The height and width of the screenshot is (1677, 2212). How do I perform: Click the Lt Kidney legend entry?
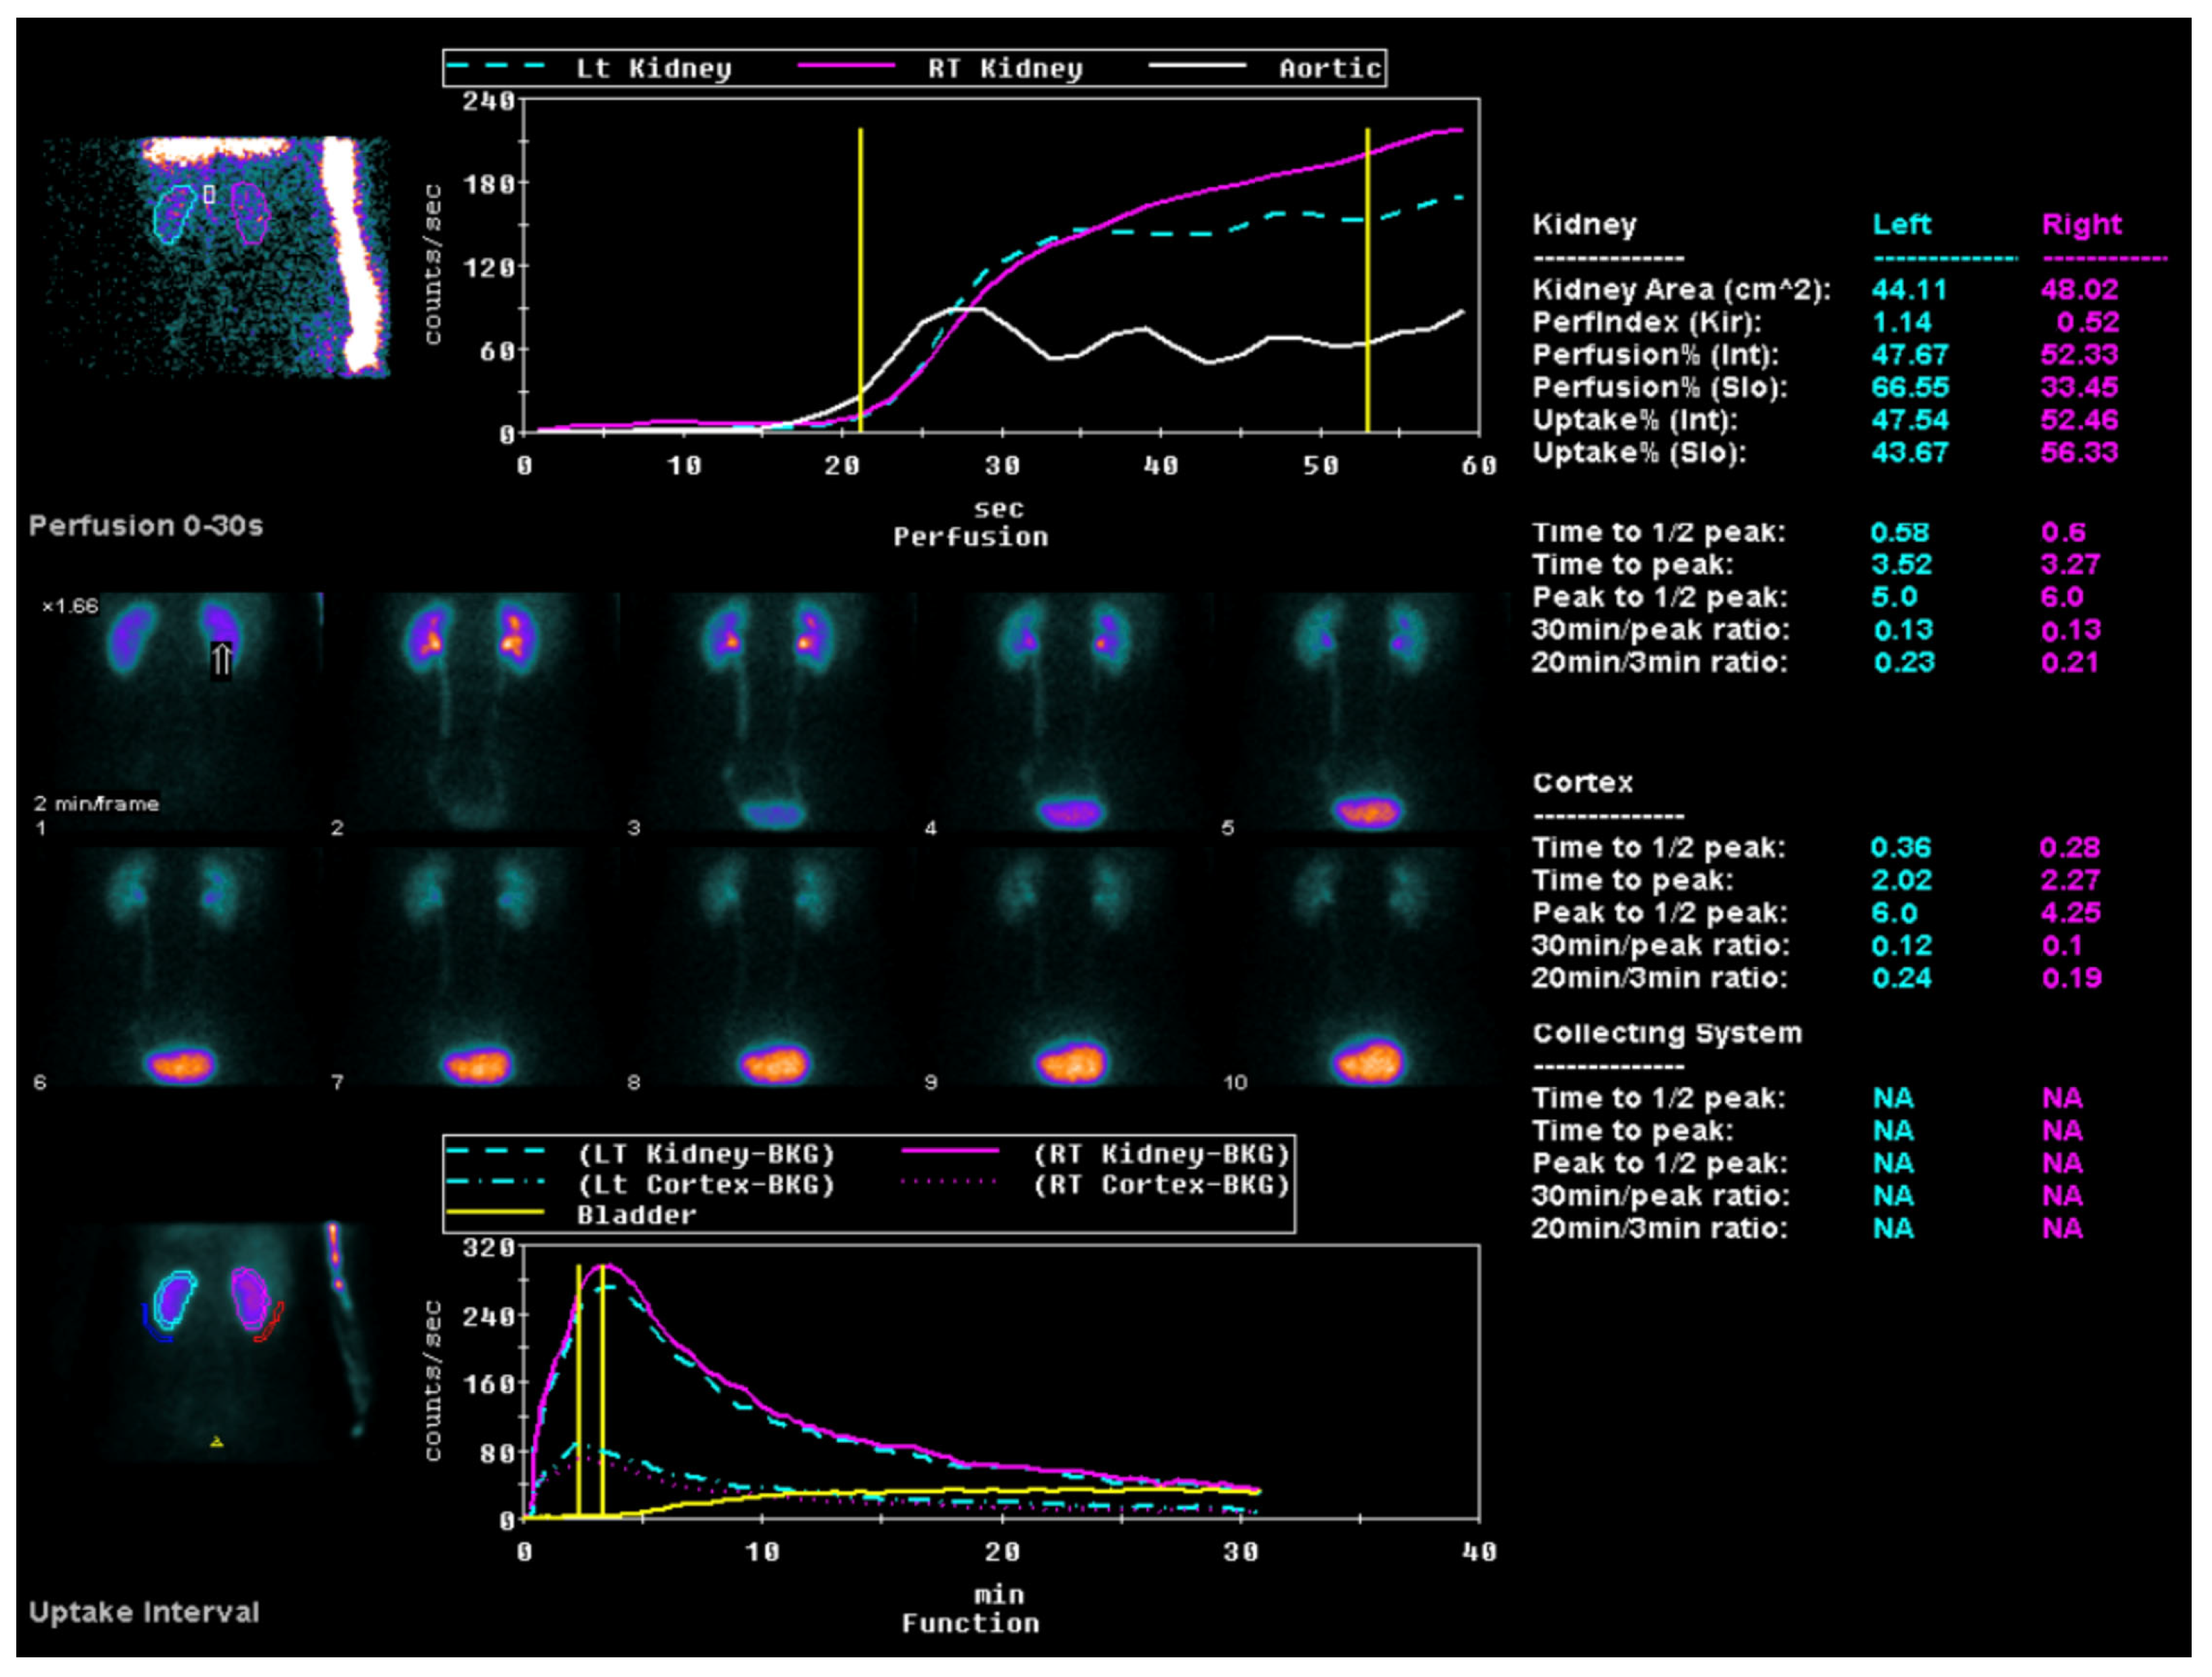coord(653,68)
